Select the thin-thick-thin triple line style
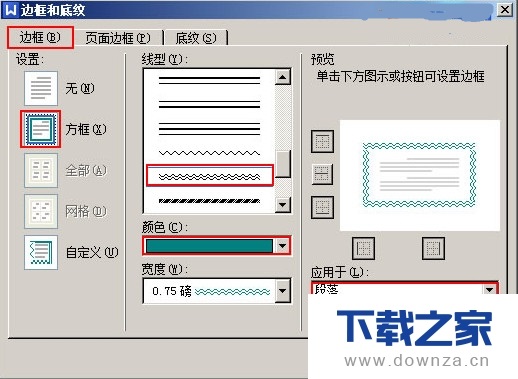 (210, 129)
